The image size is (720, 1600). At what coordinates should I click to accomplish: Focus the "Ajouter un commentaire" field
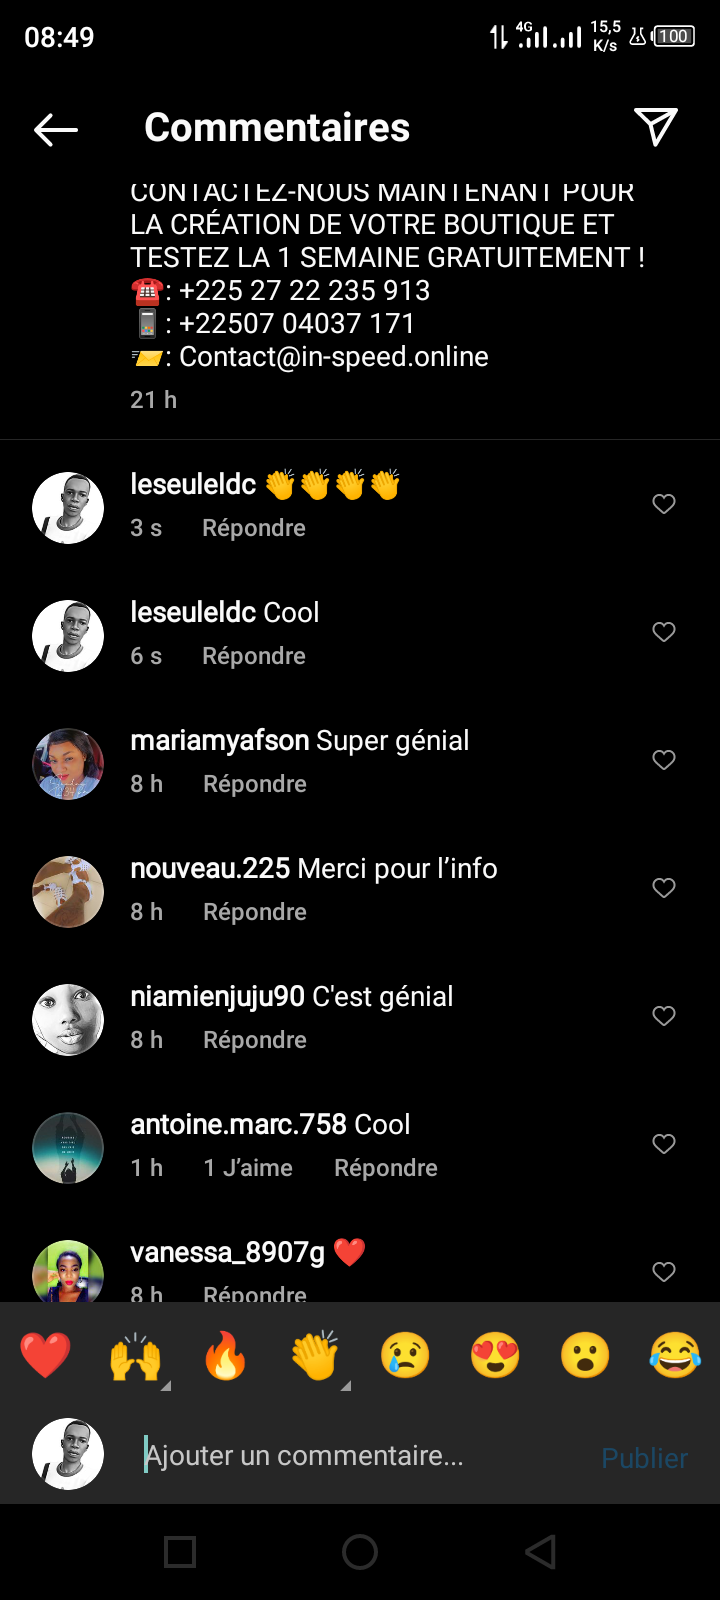click(x=360, y=1456)
